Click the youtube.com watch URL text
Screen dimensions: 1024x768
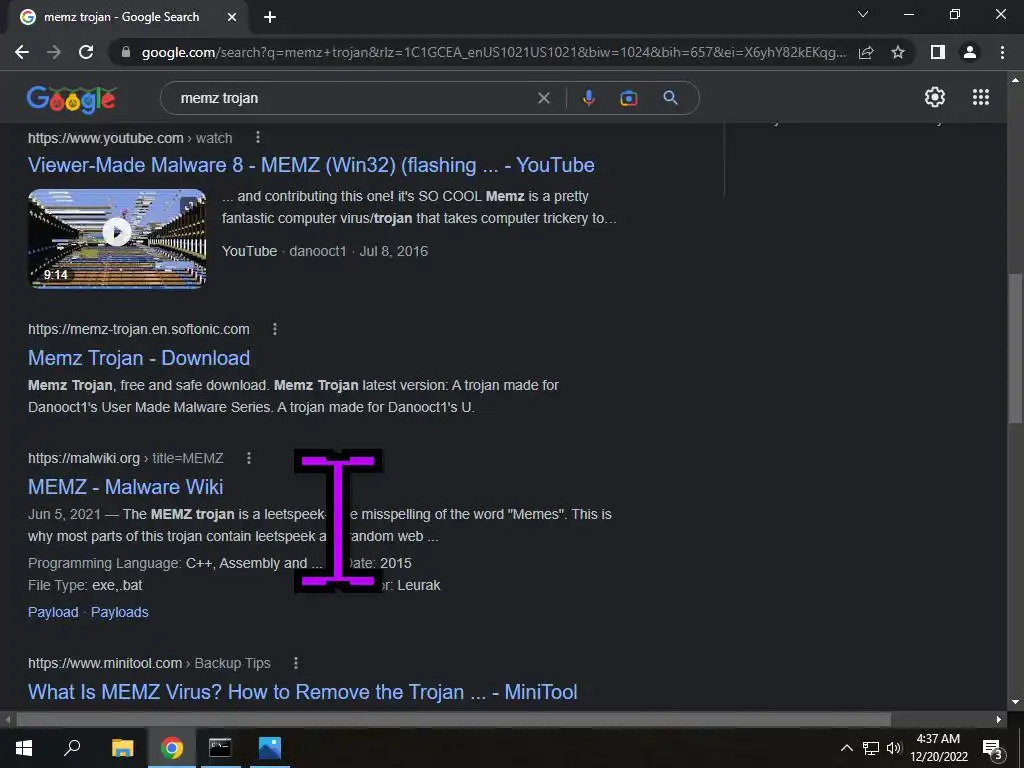(x=130, y=138)
